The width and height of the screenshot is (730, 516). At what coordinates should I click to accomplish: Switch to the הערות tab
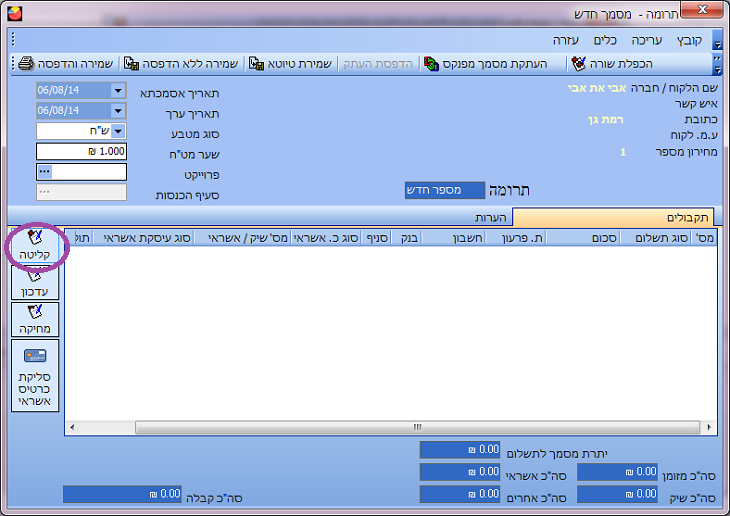491,217
